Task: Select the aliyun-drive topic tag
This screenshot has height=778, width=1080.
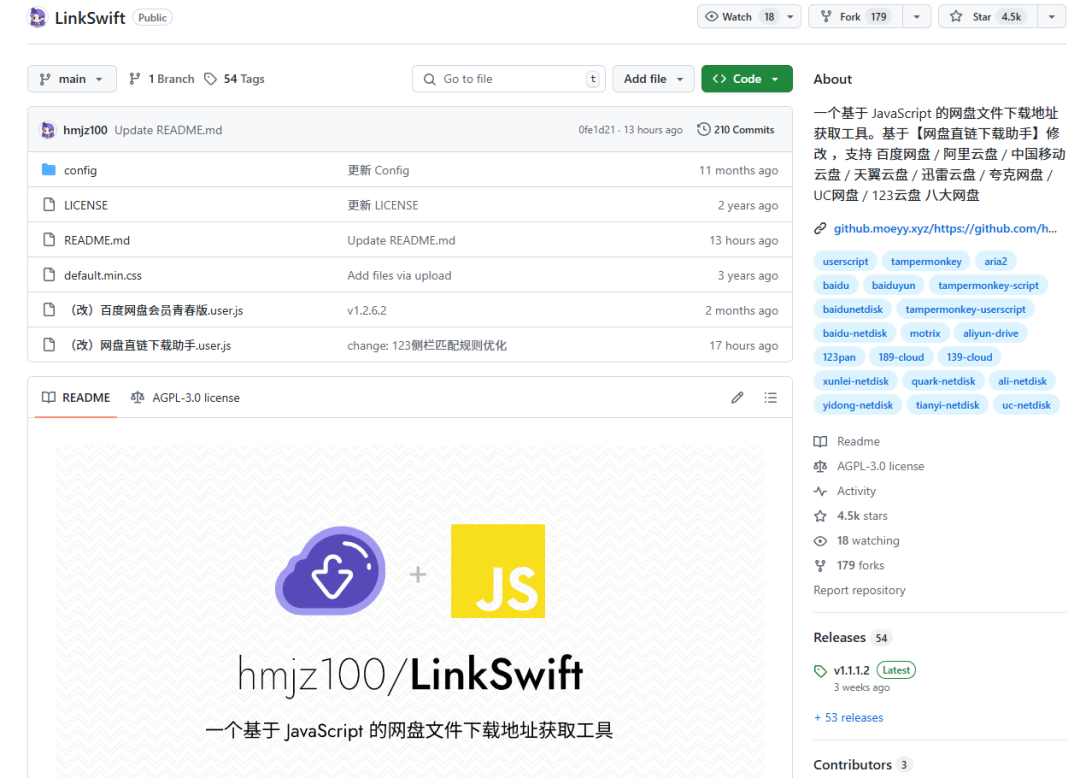Action: pyautogui.click(x=990, y=333)
